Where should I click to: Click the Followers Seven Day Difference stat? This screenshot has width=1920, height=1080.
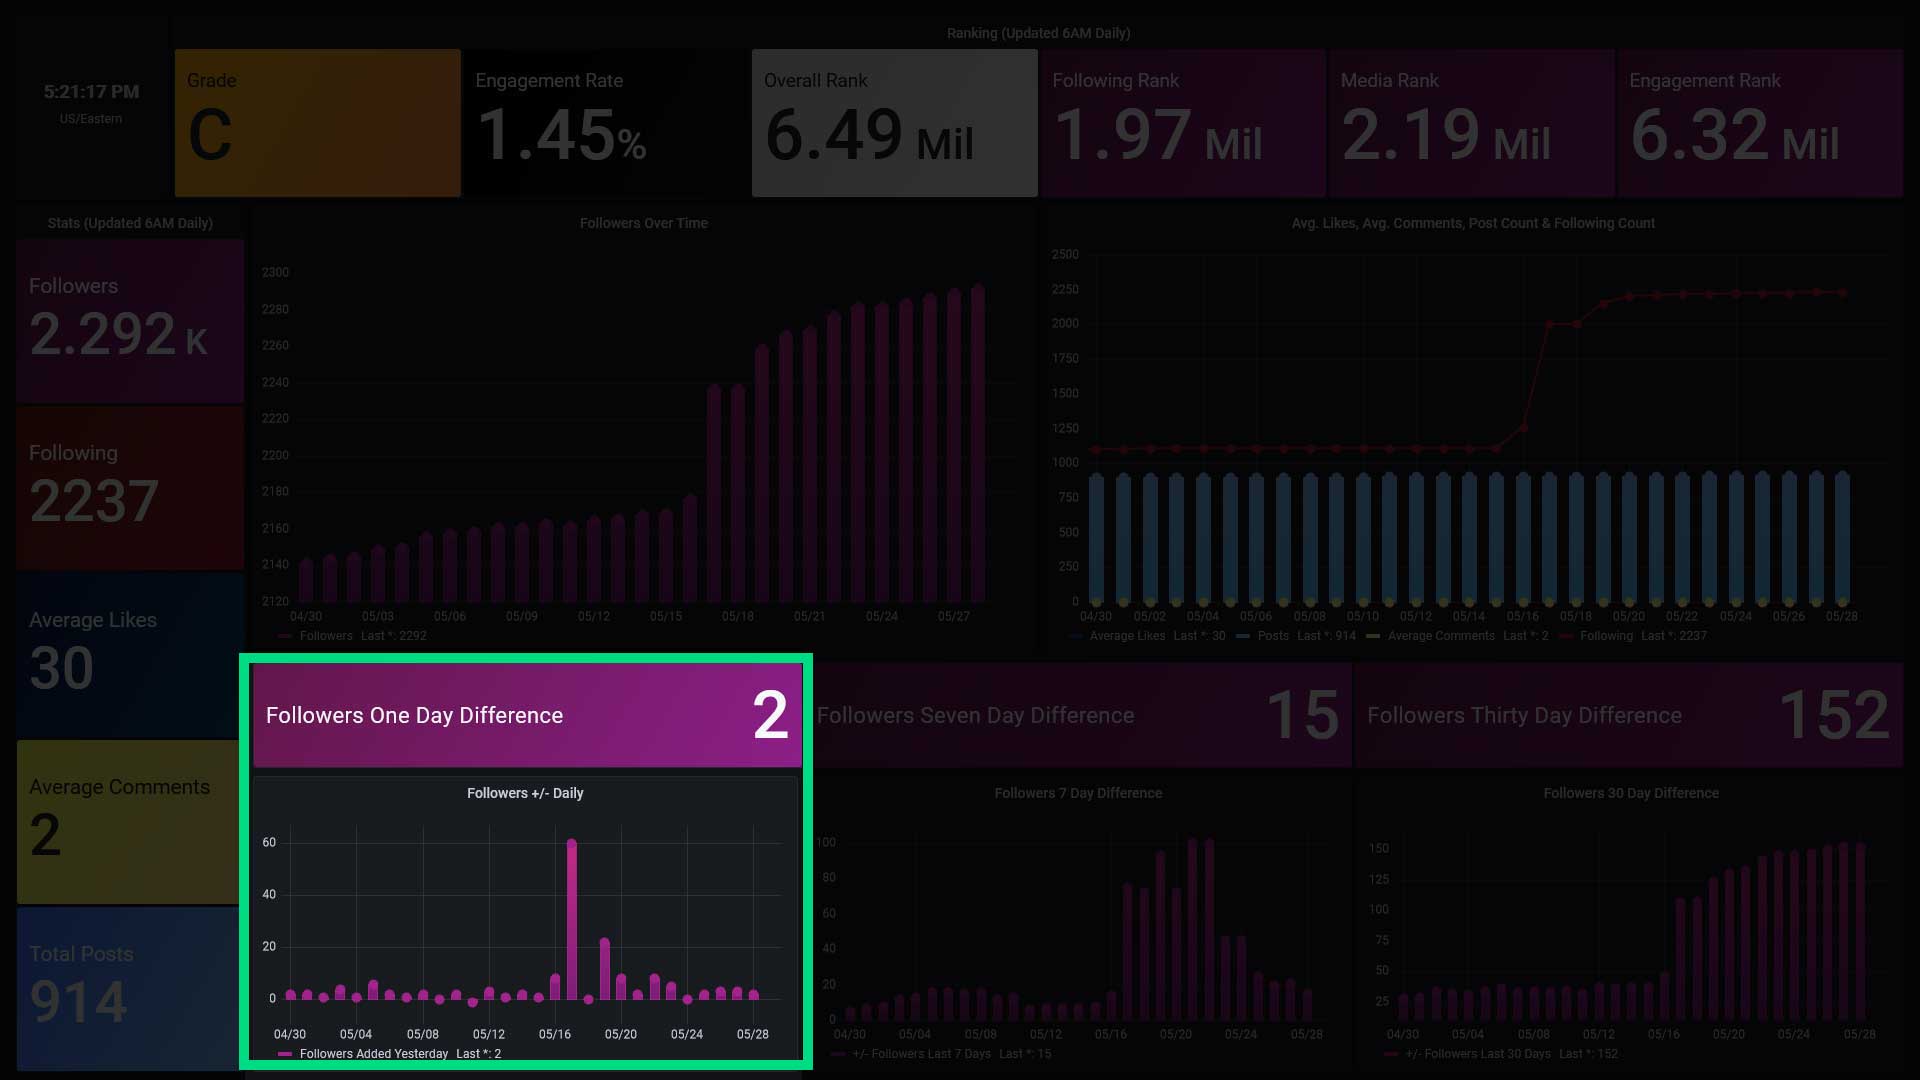1082,715
